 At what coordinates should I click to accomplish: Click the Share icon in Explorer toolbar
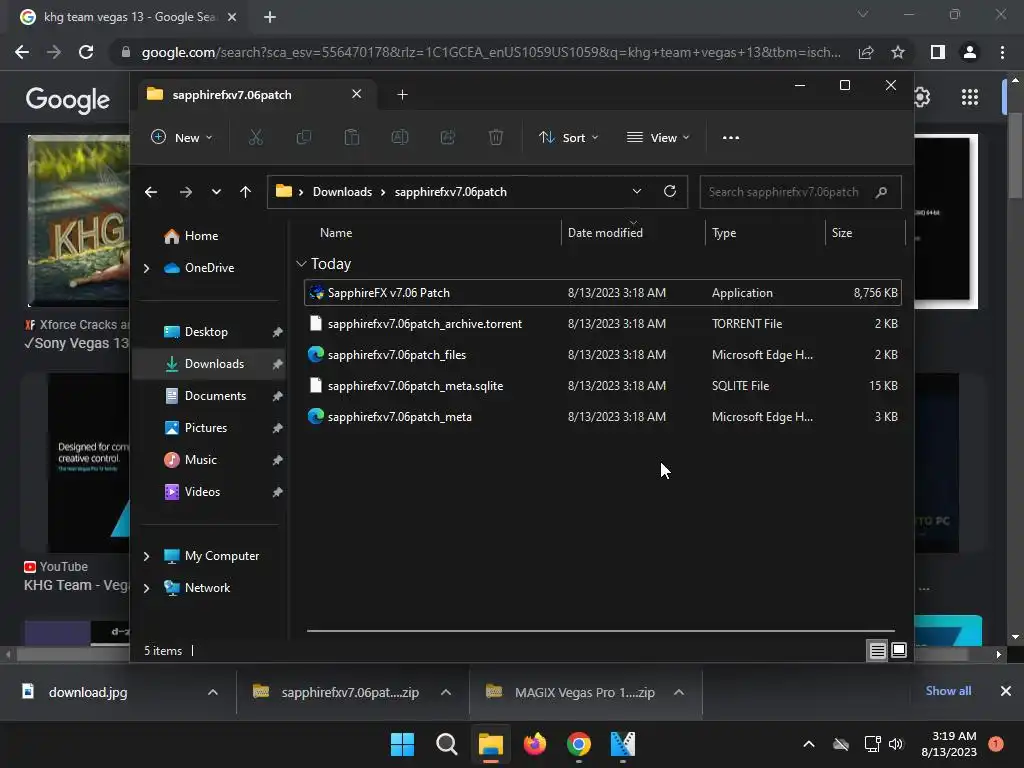click(x=448, y=137)
